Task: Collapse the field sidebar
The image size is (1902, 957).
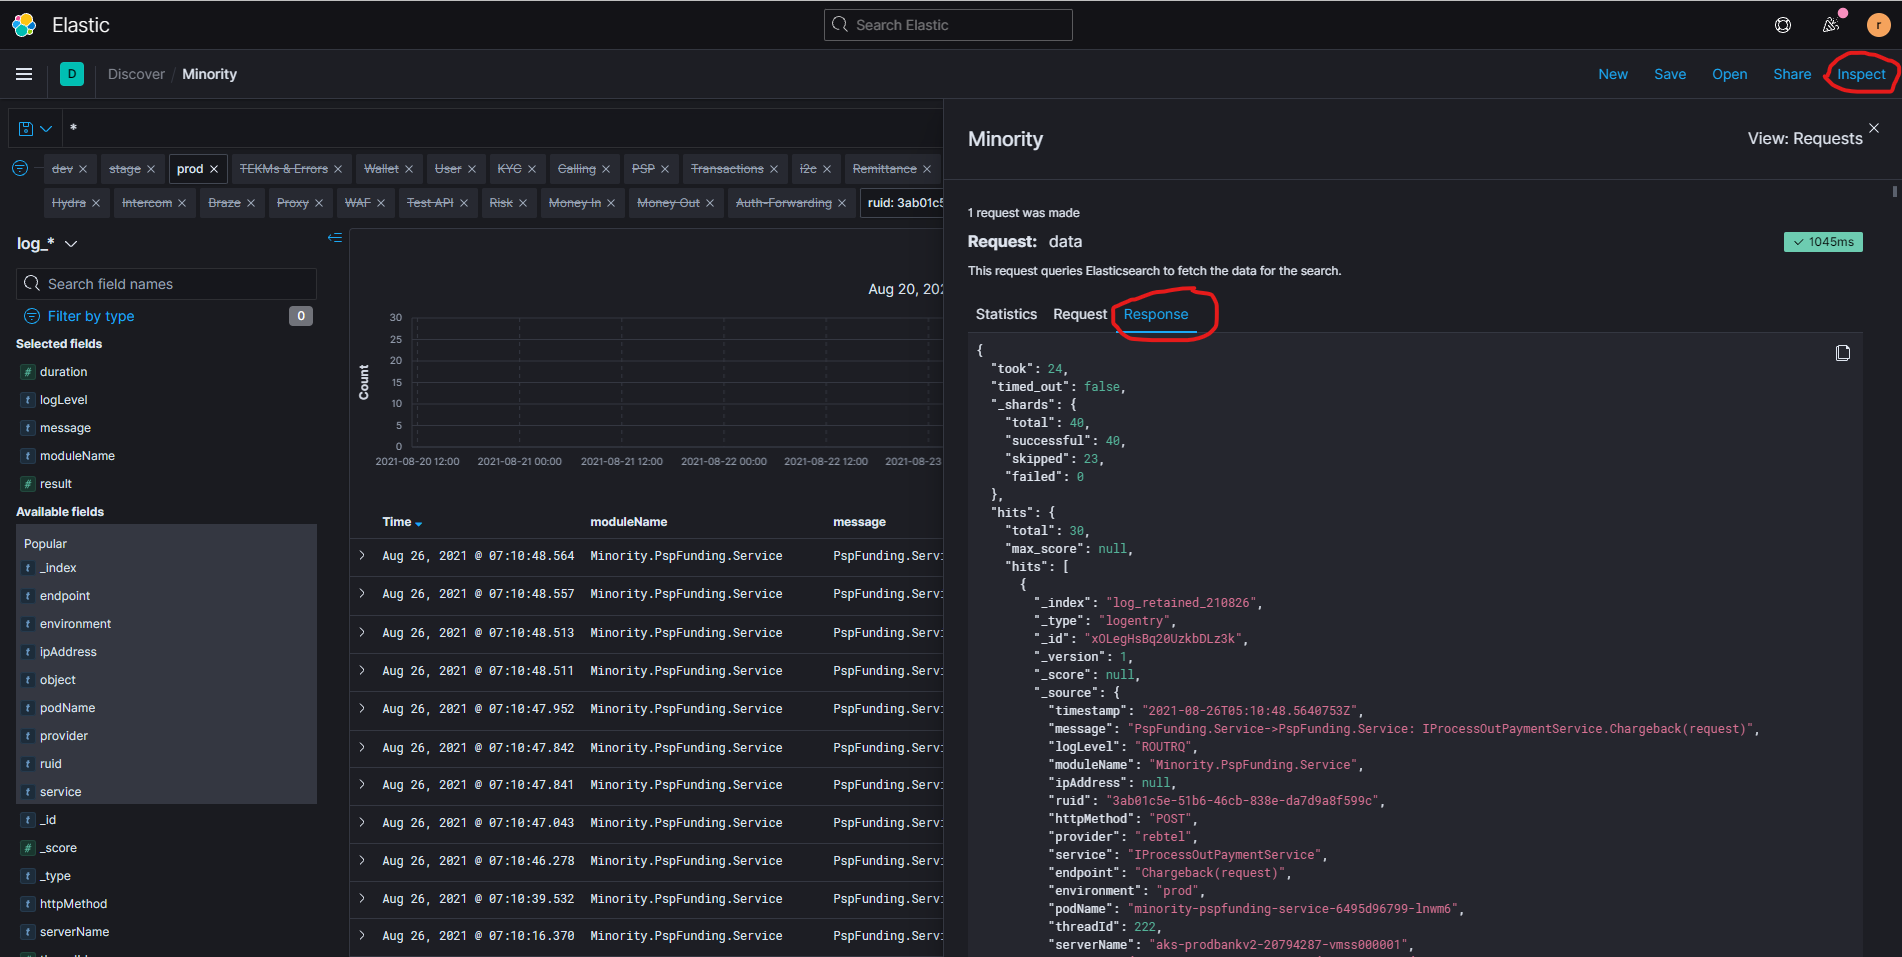Action: [335, 238]
